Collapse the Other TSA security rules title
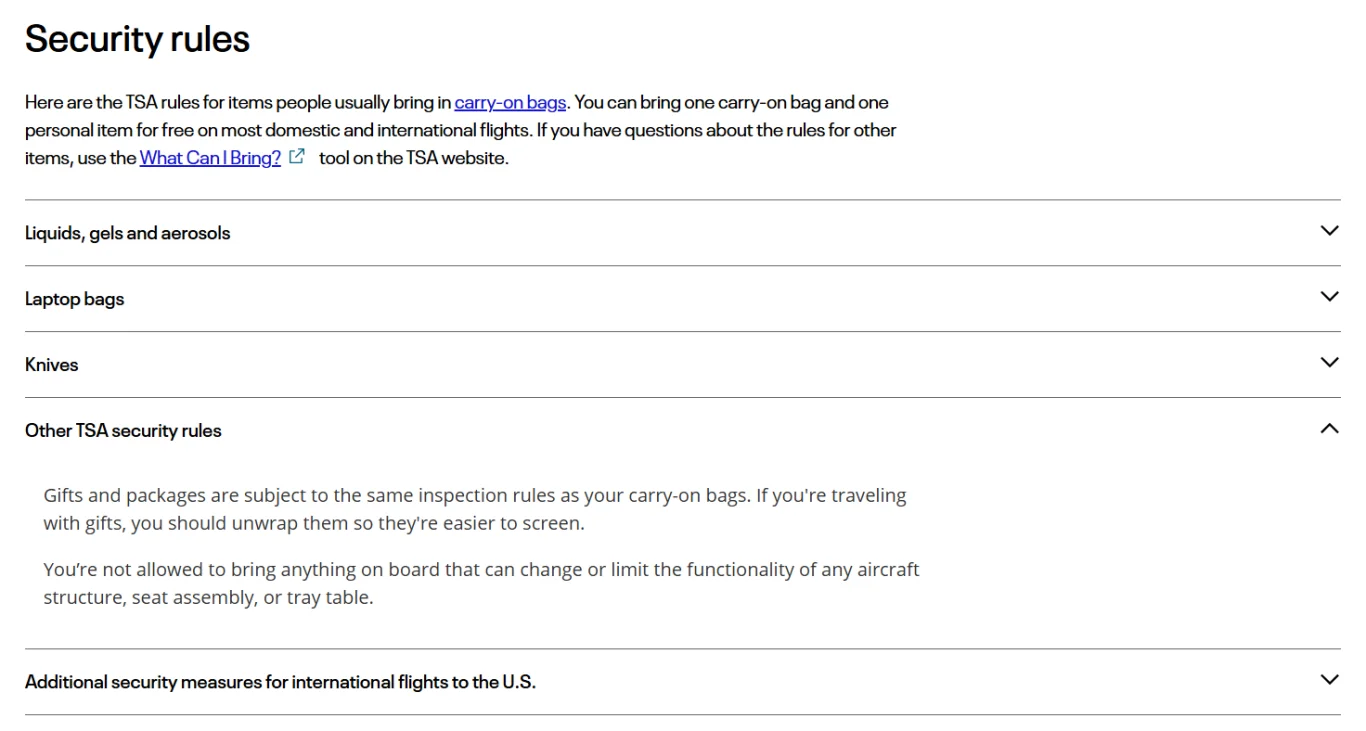This screenshot has height=731, width=1366. pyautogui.click(x=123, y=431)
